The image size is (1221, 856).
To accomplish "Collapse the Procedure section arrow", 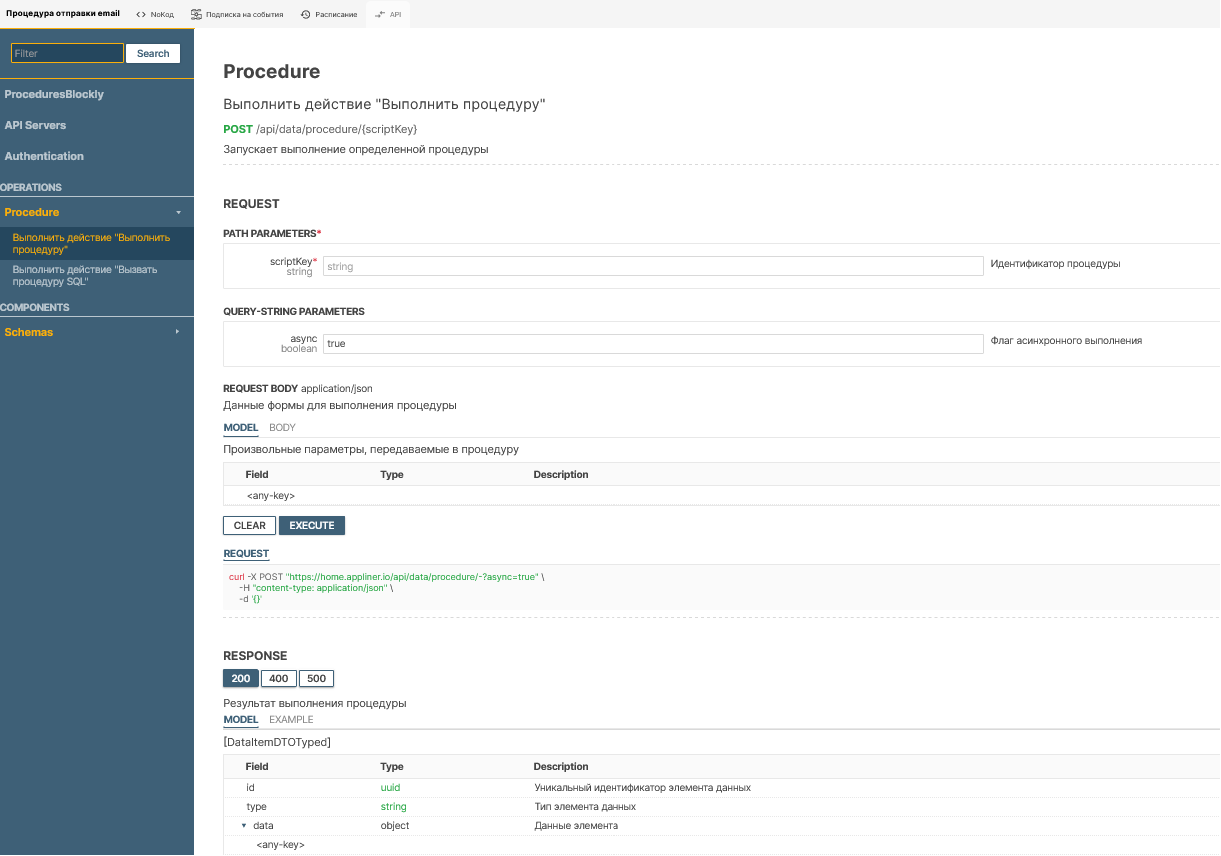I will tap(178, 213).
